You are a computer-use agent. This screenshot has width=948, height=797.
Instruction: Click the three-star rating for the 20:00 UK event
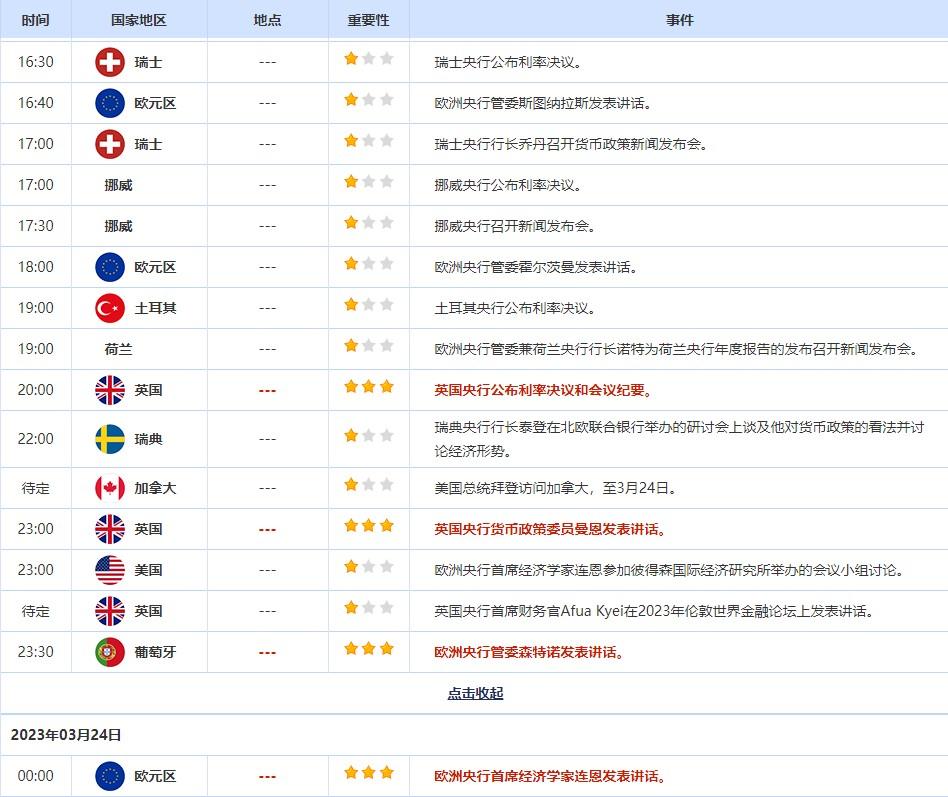click(x=368, y=388)
